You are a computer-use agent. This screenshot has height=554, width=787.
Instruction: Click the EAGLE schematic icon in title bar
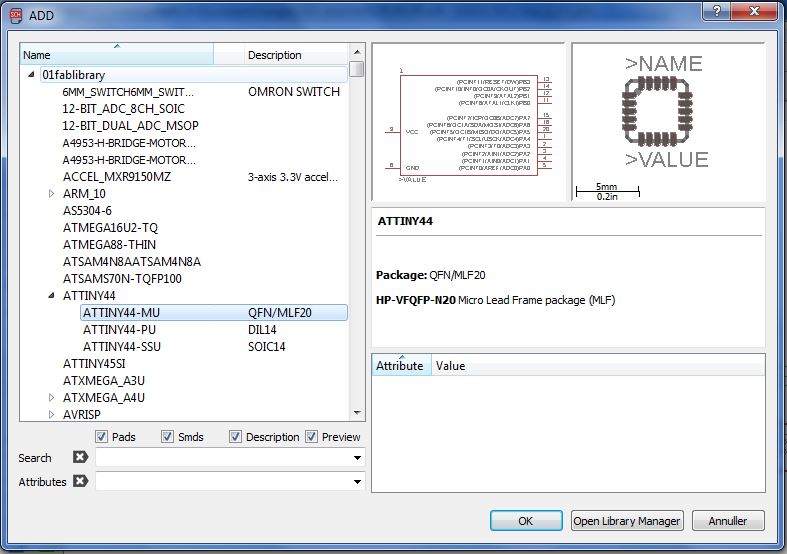pos(17,16)
